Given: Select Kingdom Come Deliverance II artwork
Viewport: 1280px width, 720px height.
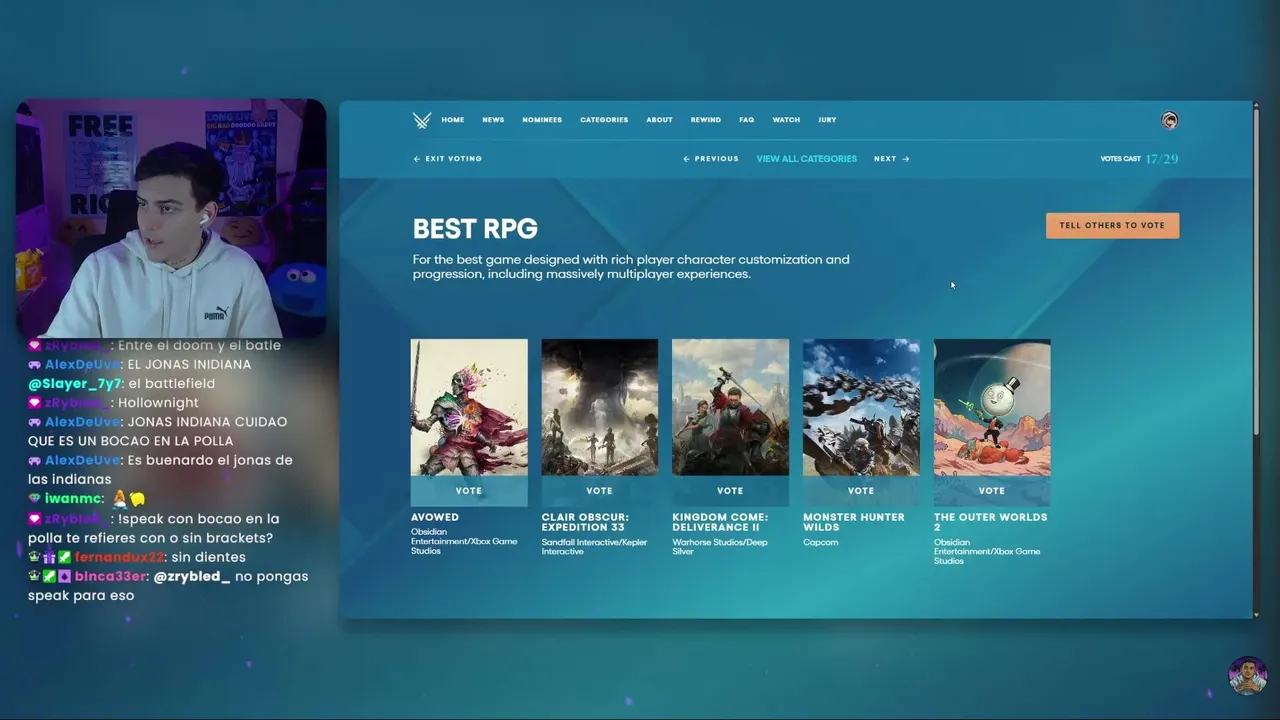Looking at the screenshot, I should [730, 408].
